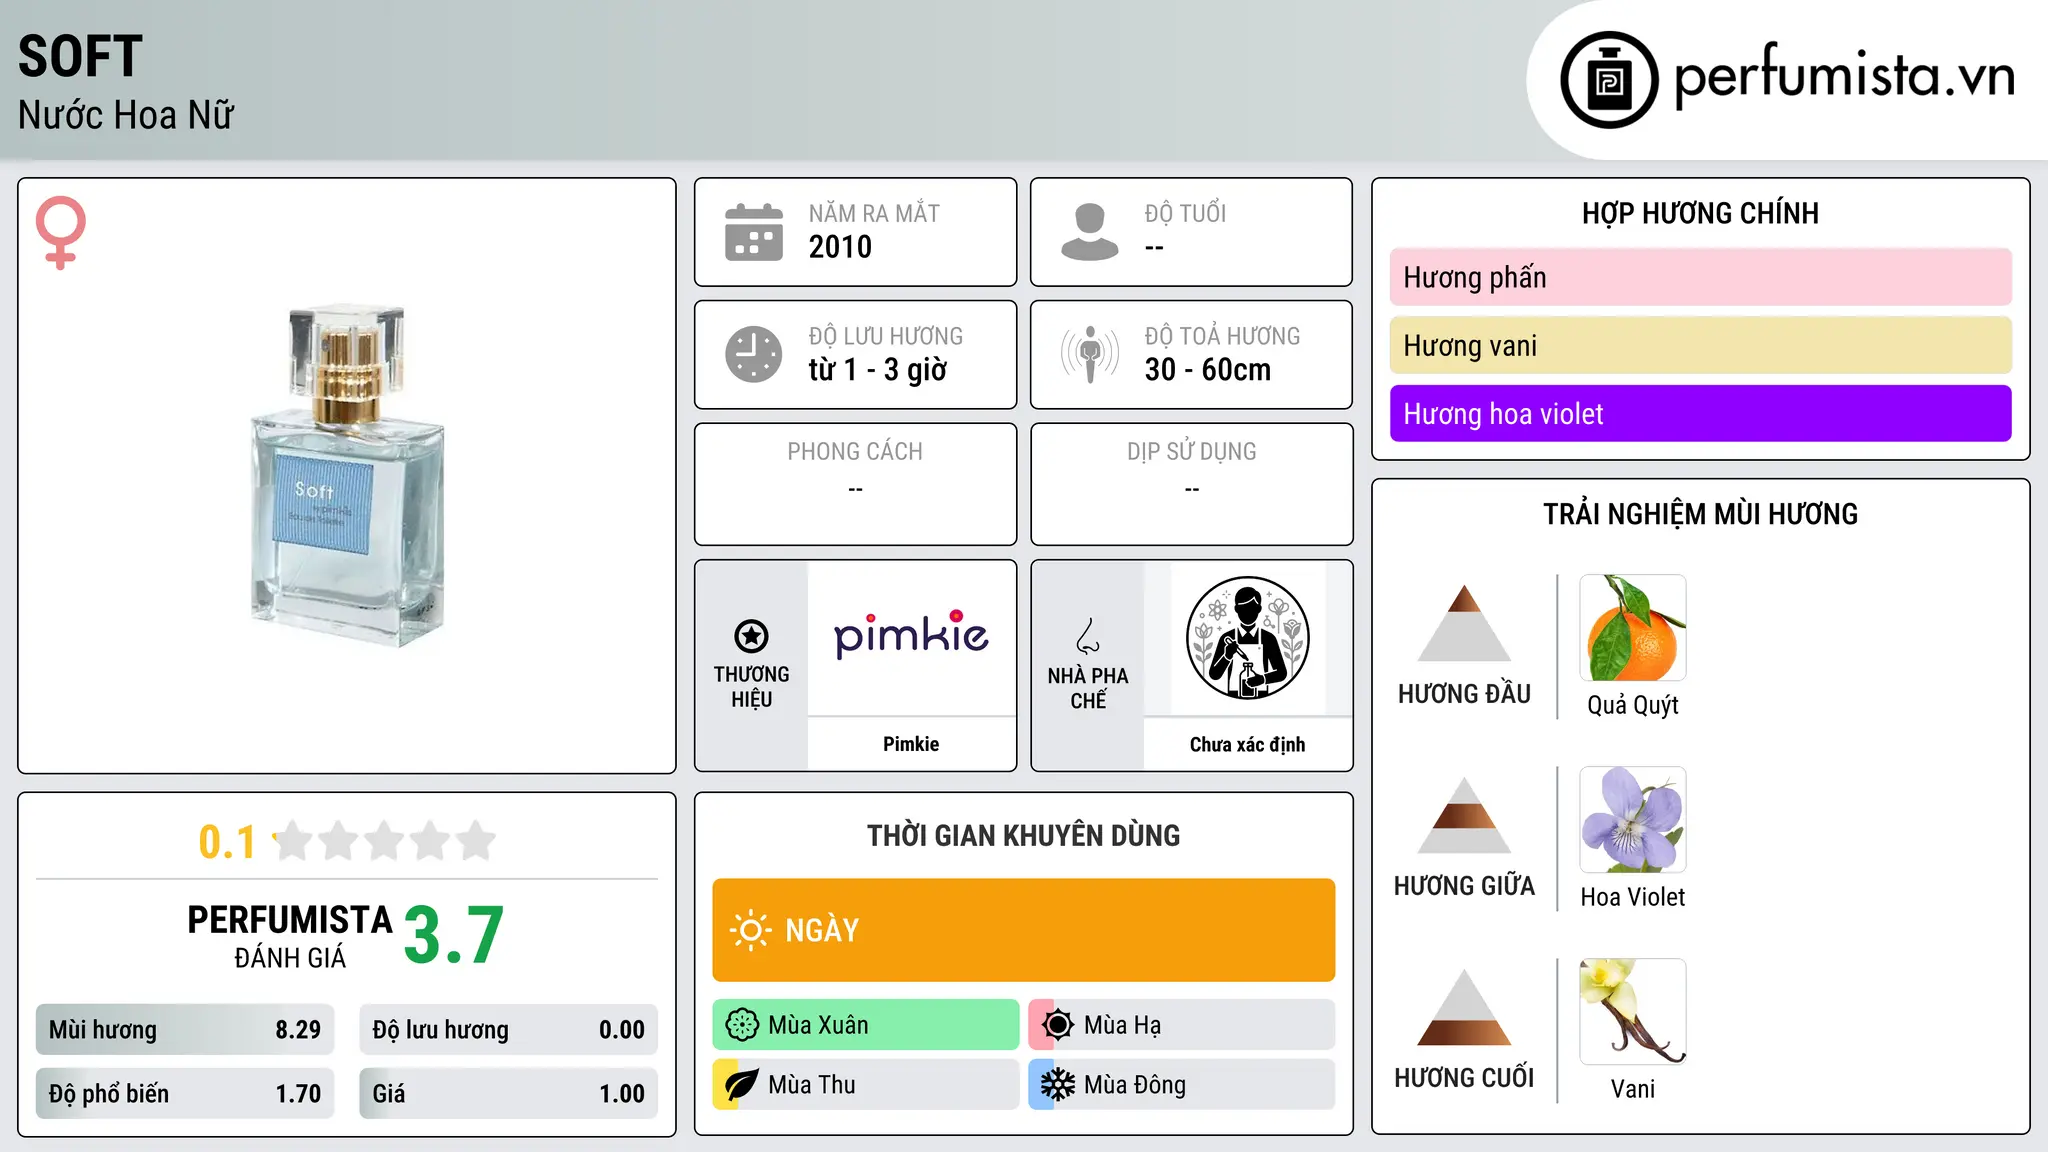Image resolution: width=2048 pixels, height=1152 pixels.
Task: Open the Soft perfume bottle image
Action: pyautogui.click(x=347, y=475)
